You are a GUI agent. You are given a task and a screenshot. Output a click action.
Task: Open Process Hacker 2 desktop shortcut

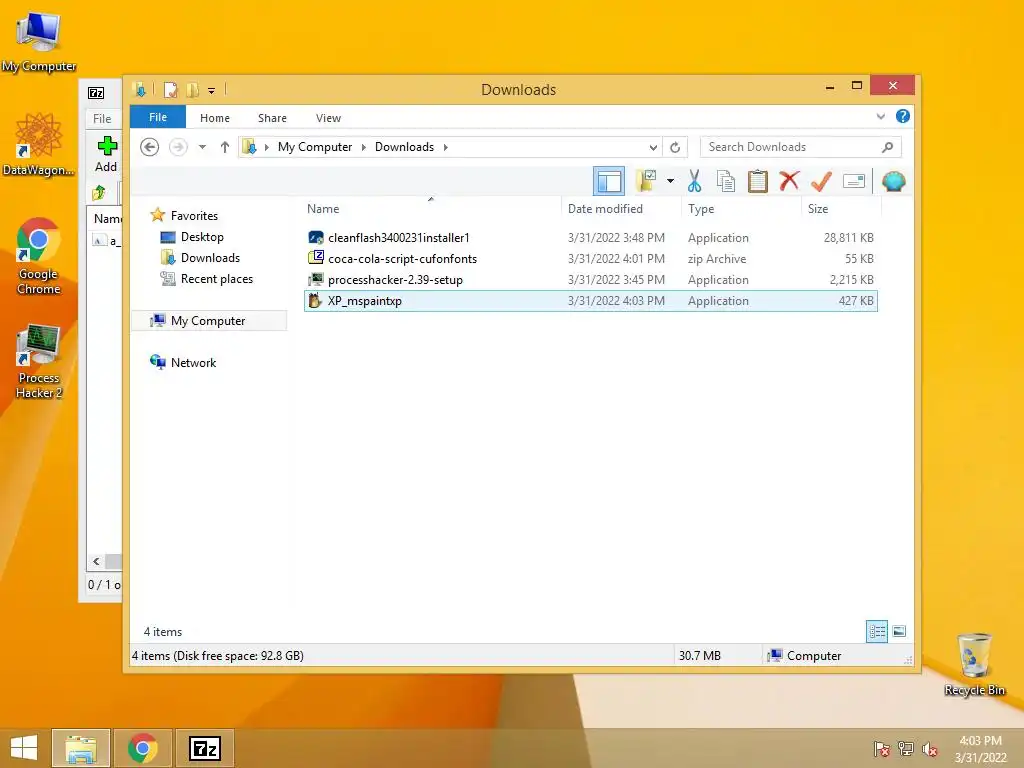tap(39, 361)
